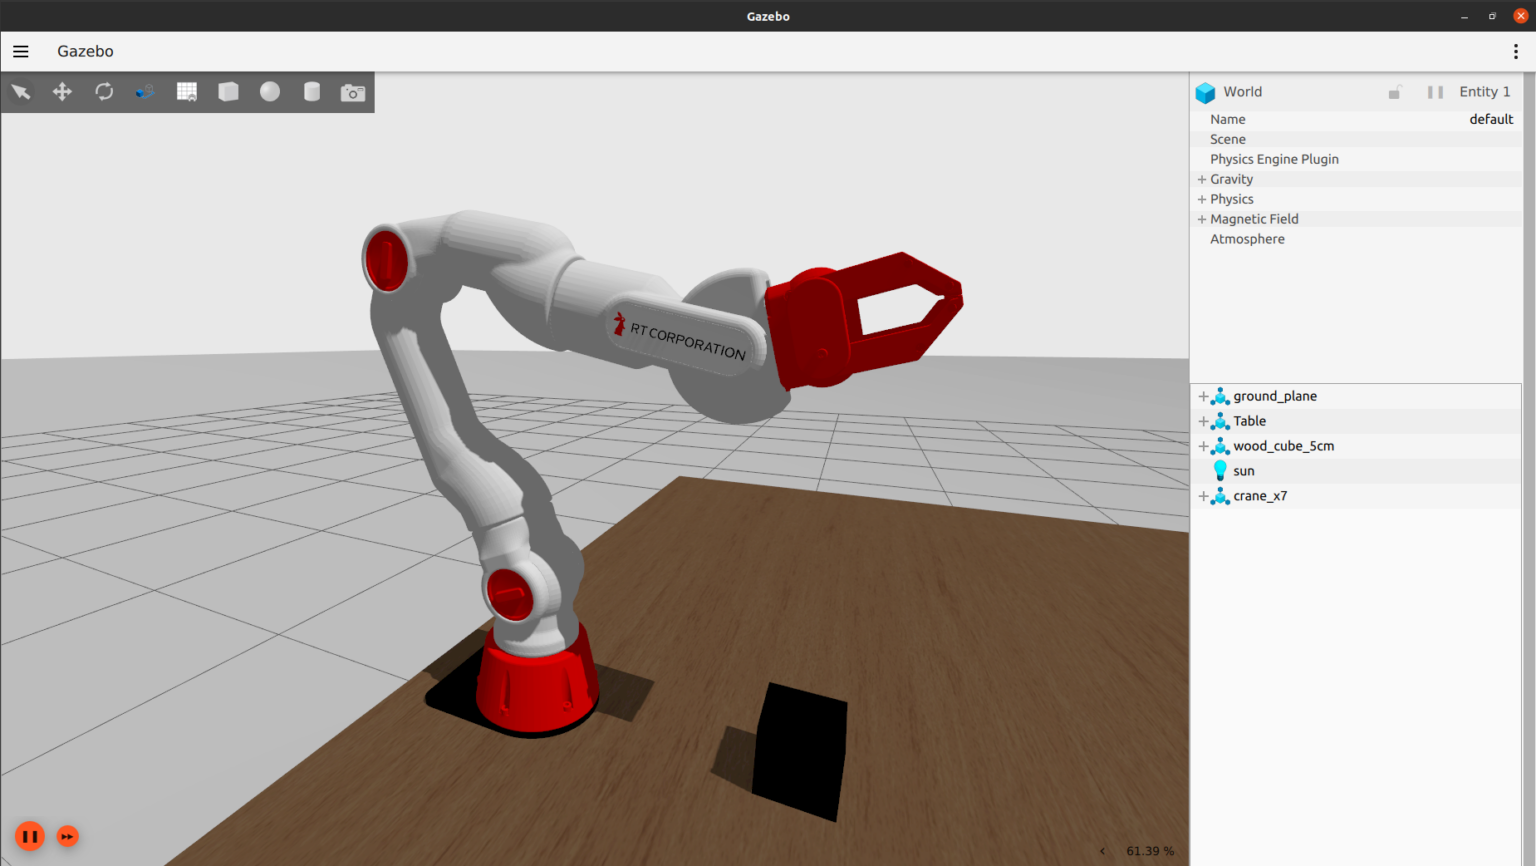
Task: Activate the Rotate mode tool
Action: (104, 92)
